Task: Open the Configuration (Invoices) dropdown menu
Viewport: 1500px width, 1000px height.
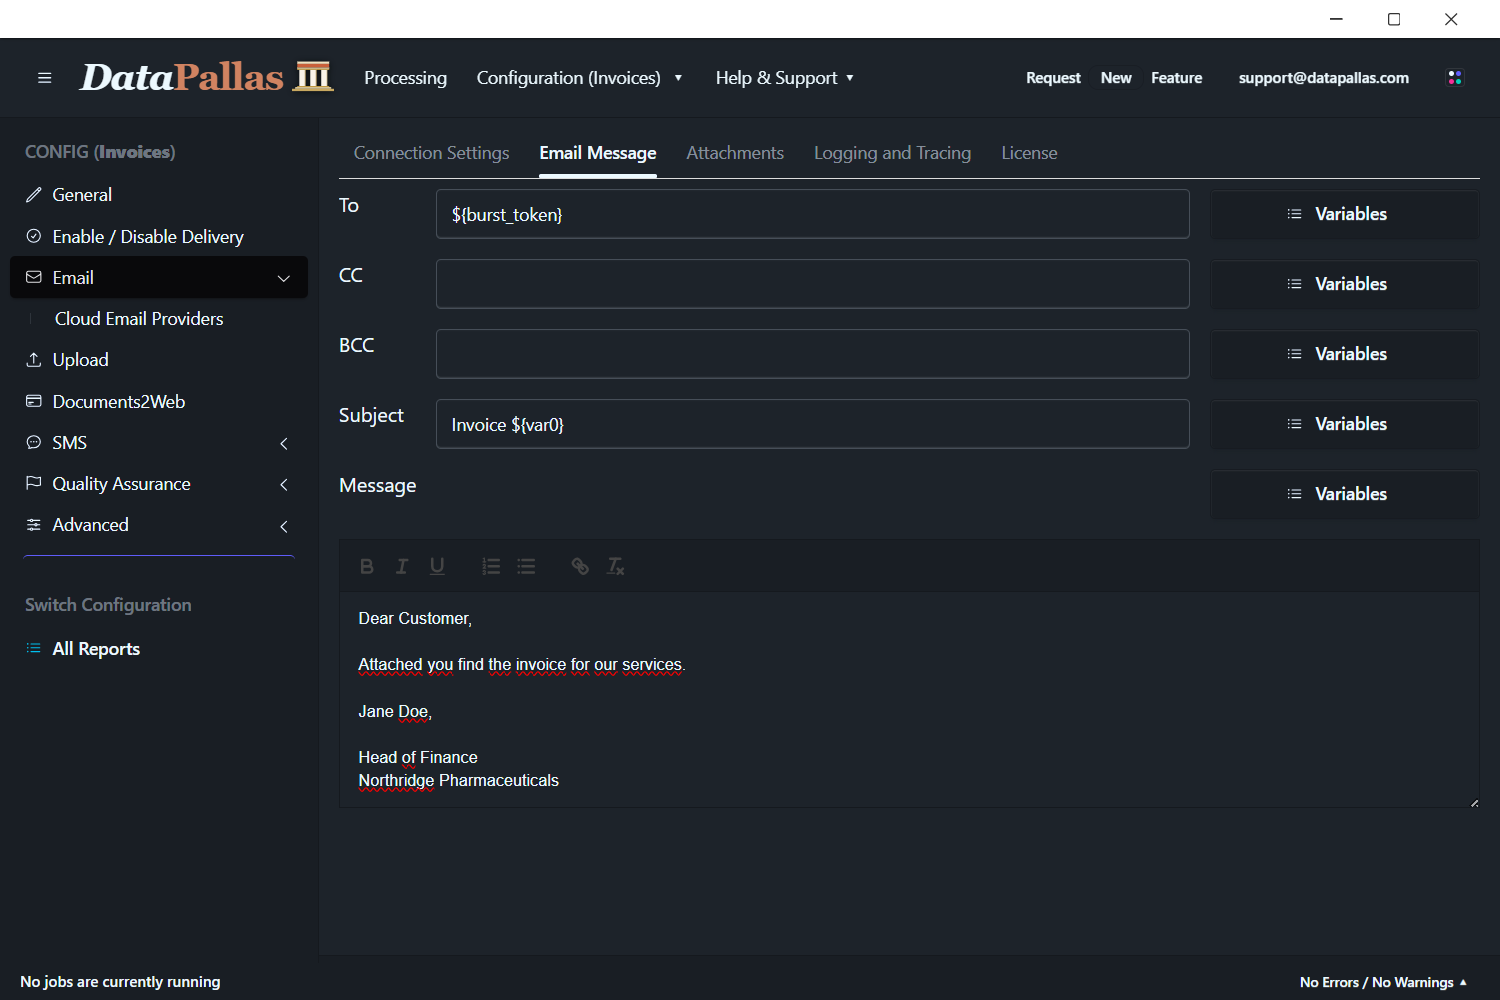Action: [x=579, y=78]
